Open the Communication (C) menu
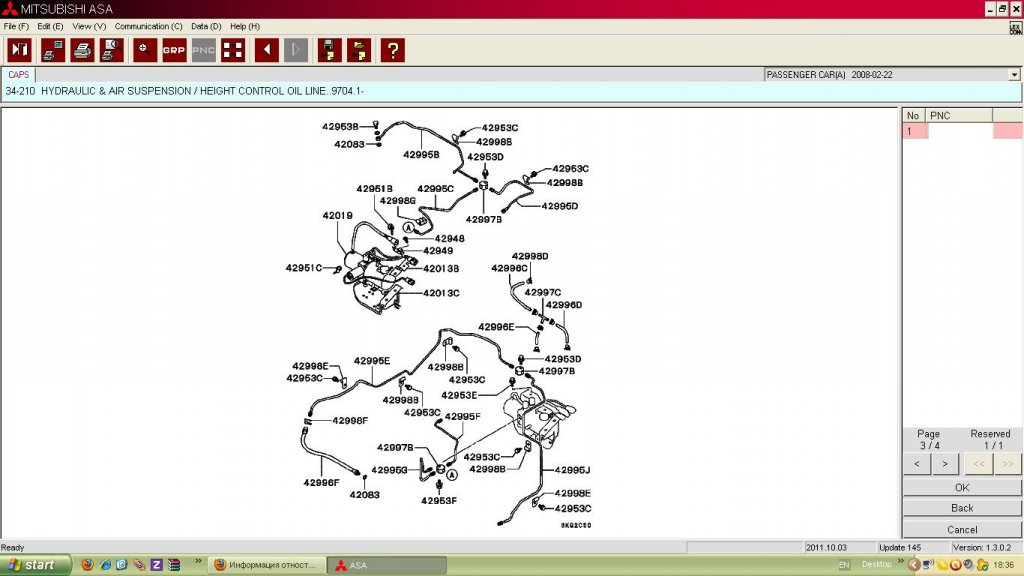 click(x=148, y=26)
